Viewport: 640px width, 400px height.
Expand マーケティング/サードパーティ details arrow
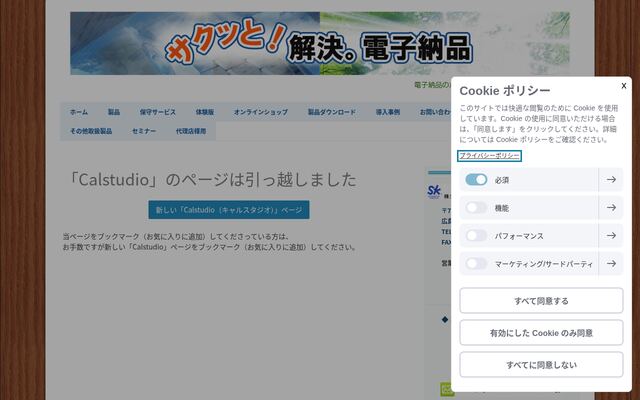pos(611,264)
